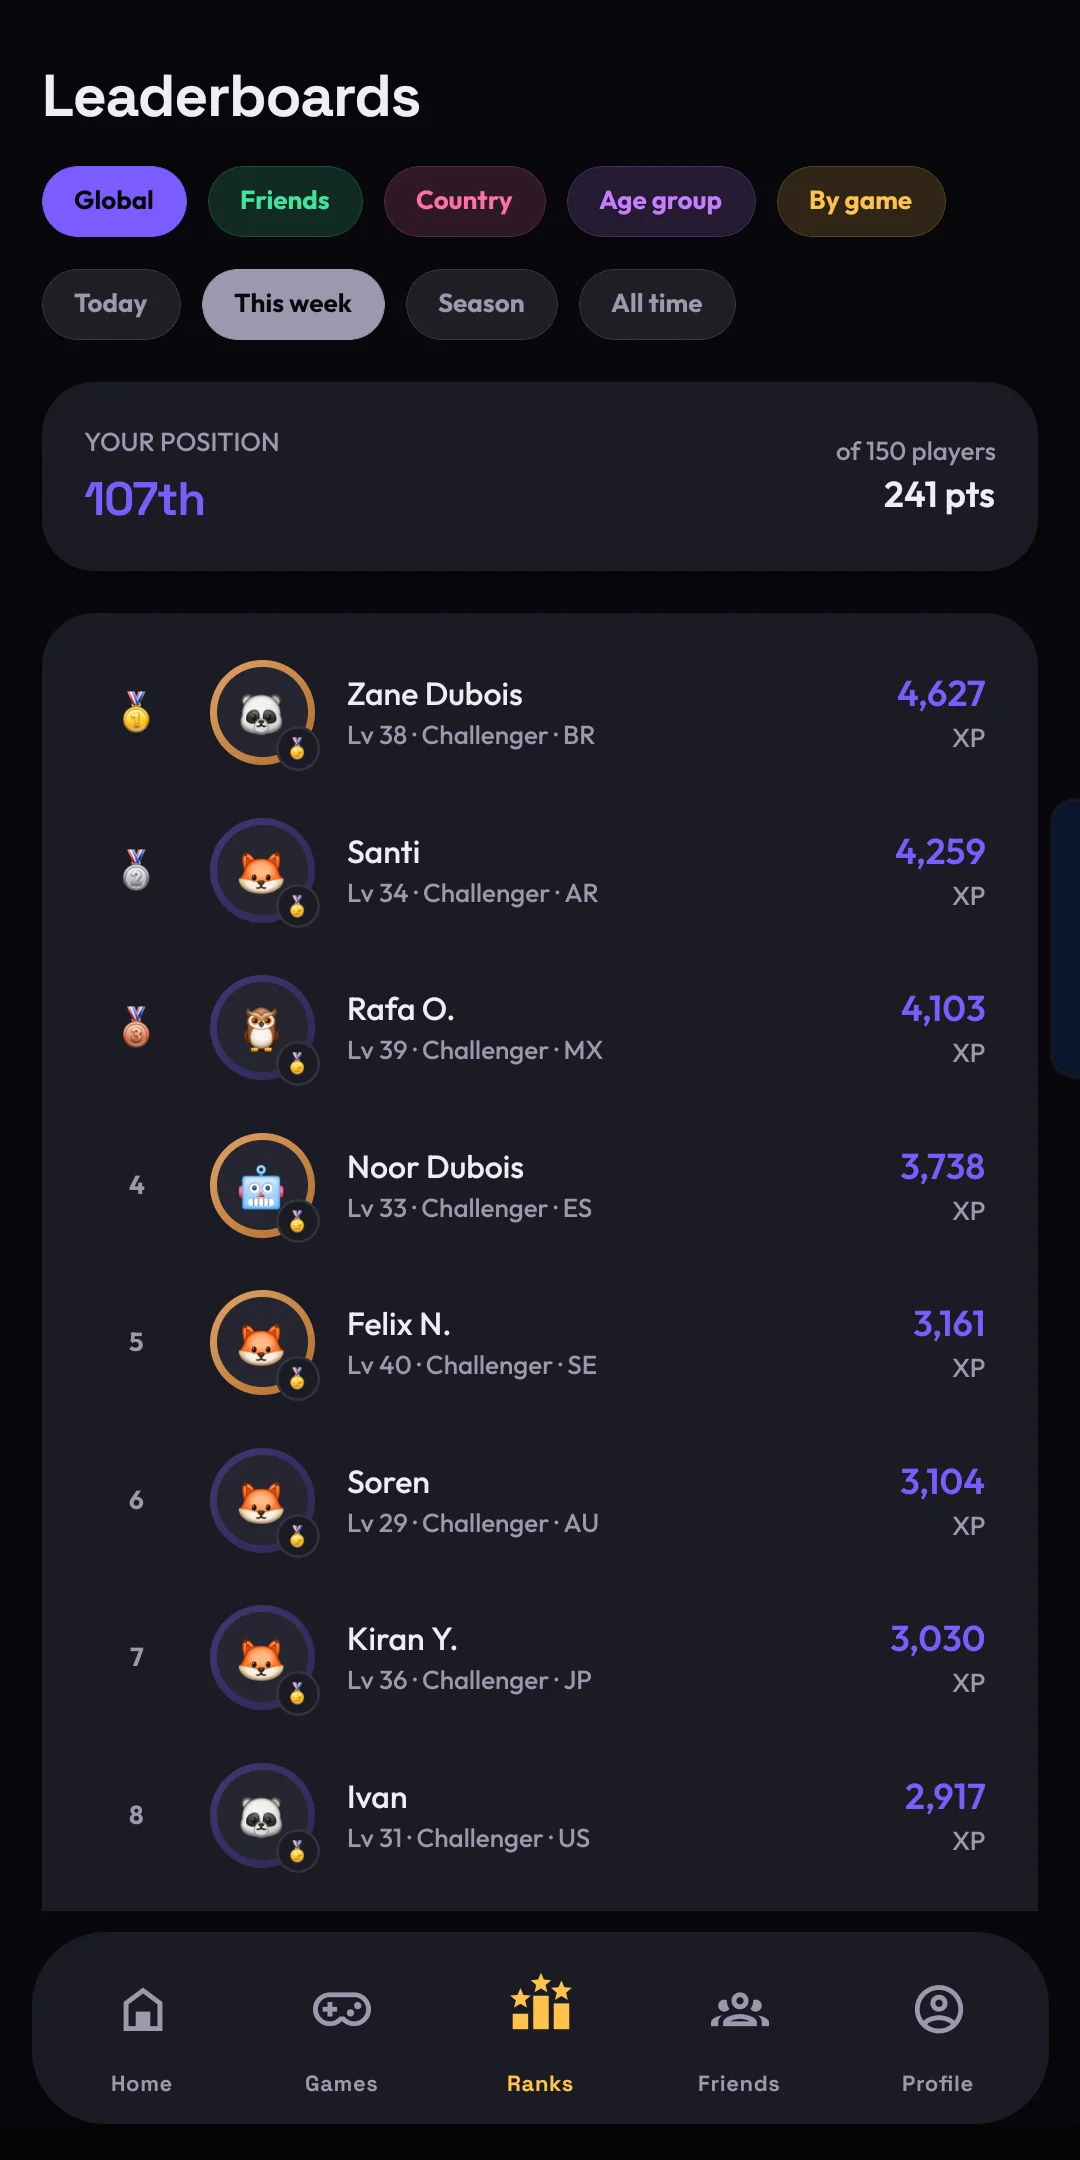
Task: Tap the Games controller icon
Action: (x=341, y=2010)
